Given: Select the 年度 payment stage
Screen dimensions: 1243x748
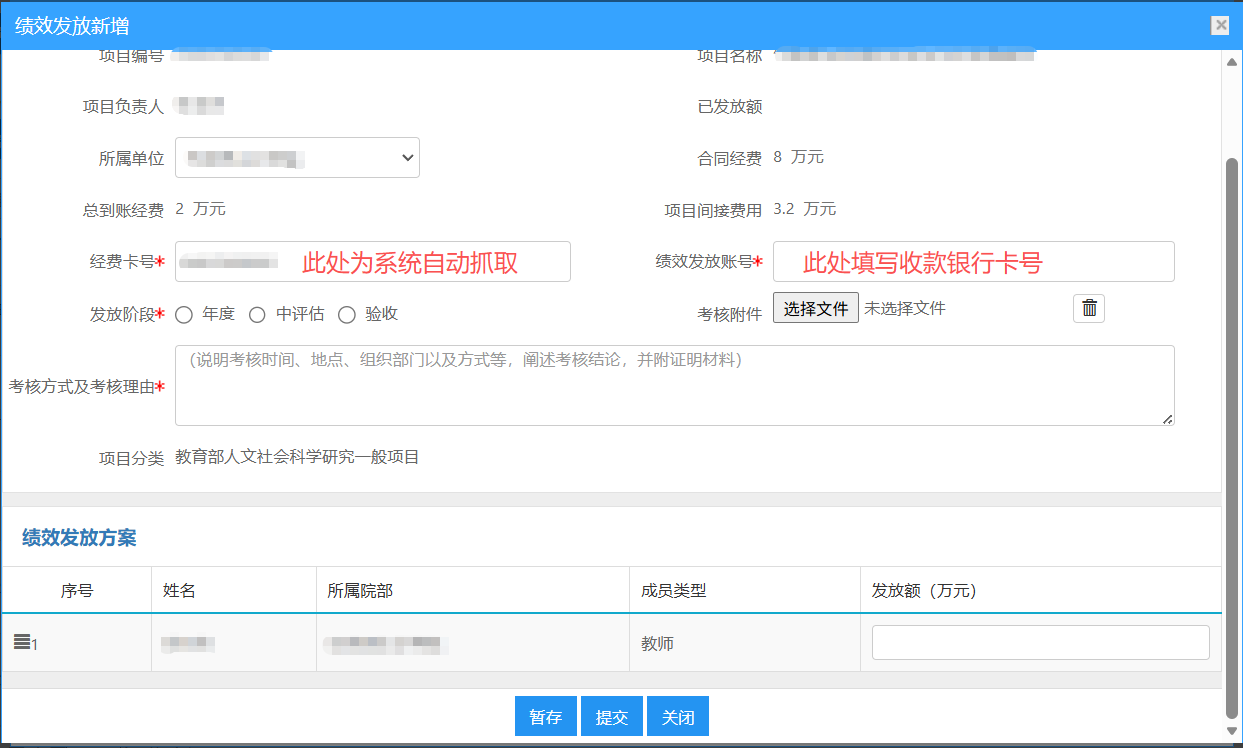Looking at the screenshot, I should [x=184, y=315].
